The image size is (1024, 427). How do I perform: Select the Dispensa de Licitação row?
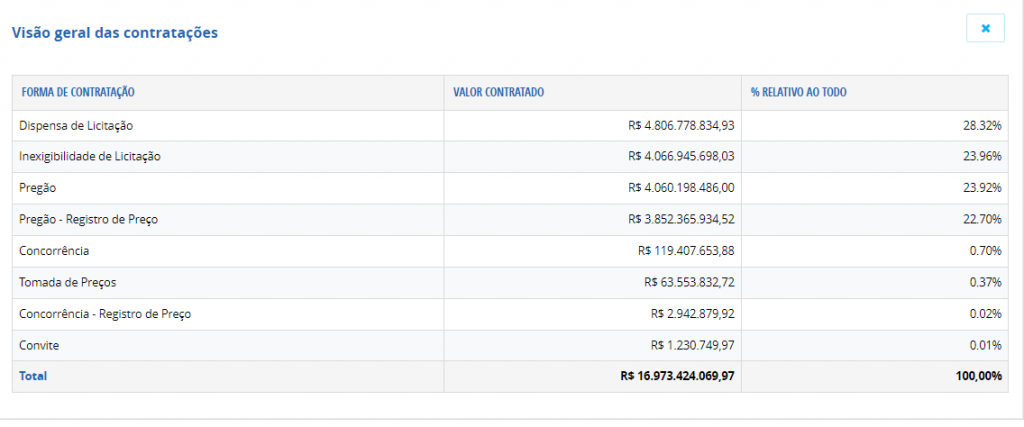(x=76, y=125)
